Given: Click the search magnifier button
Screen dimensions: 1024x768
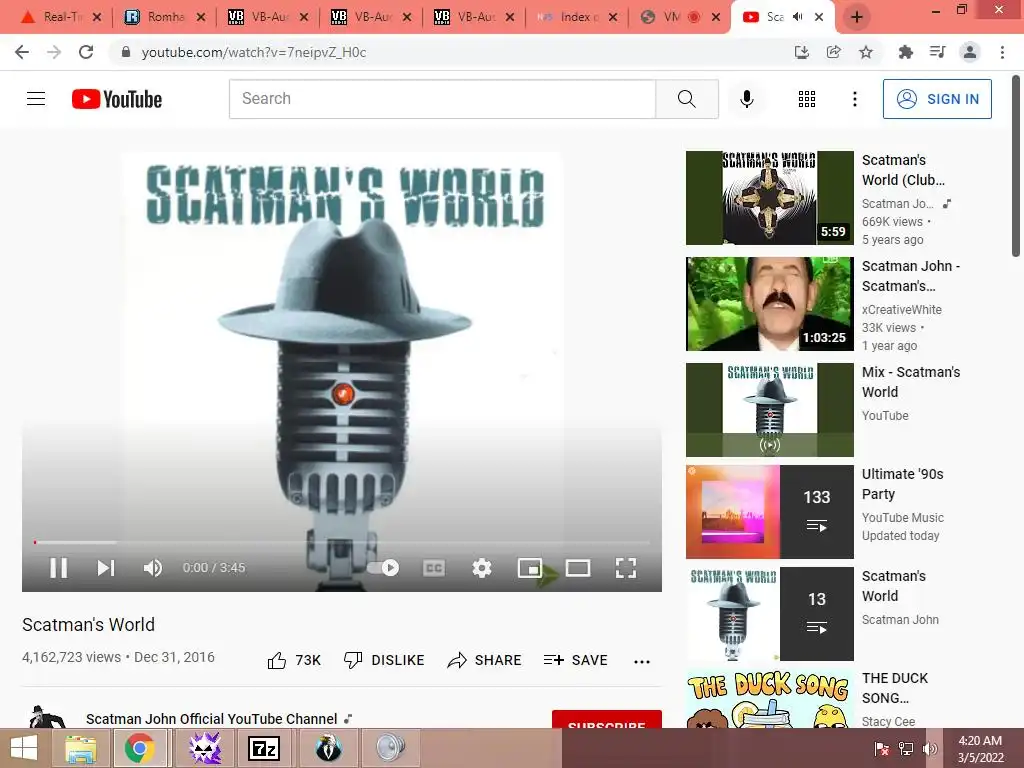Looking at the screenshot, I should coord(686,99).
